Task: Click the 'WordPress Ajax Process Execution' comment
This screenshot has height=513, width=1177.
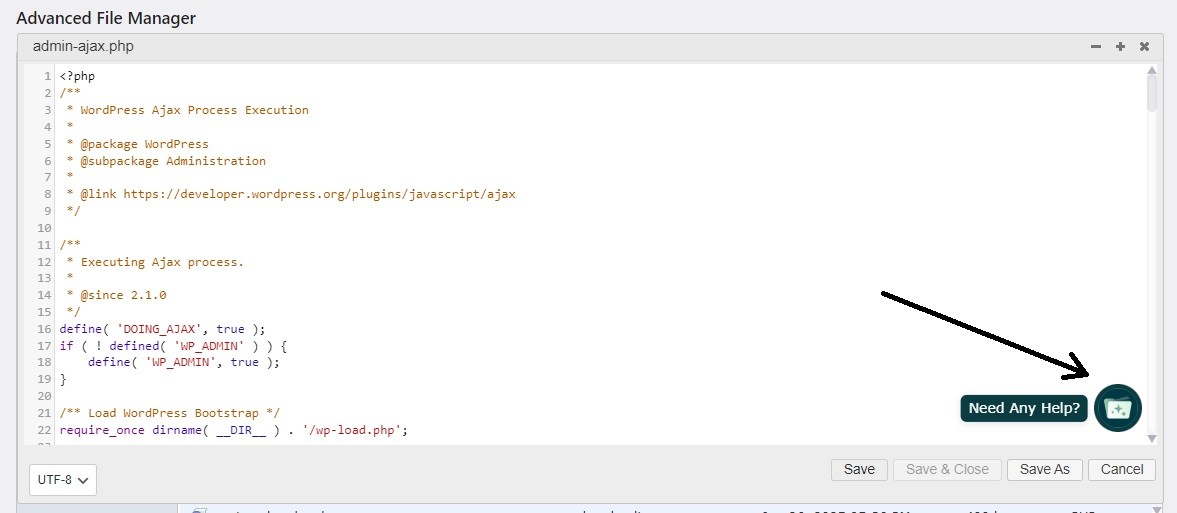Action: [x=194, y=110]
